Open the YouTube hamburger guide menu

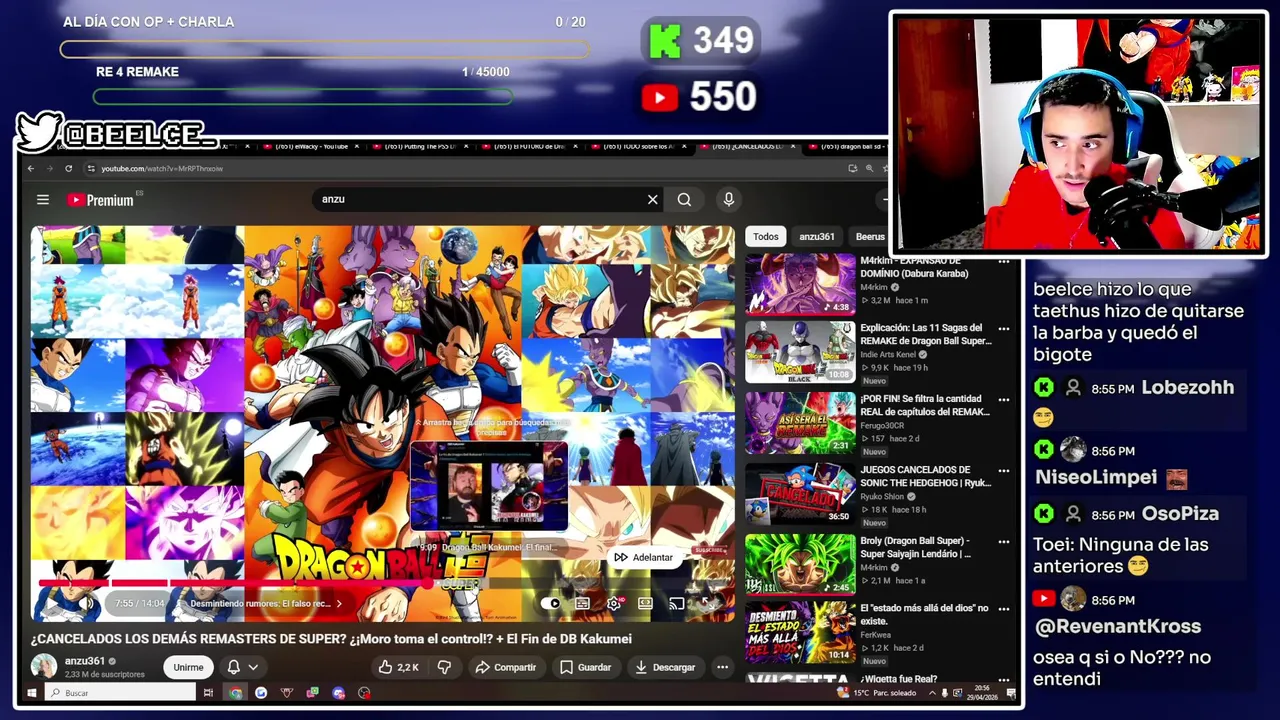point(43,200)
